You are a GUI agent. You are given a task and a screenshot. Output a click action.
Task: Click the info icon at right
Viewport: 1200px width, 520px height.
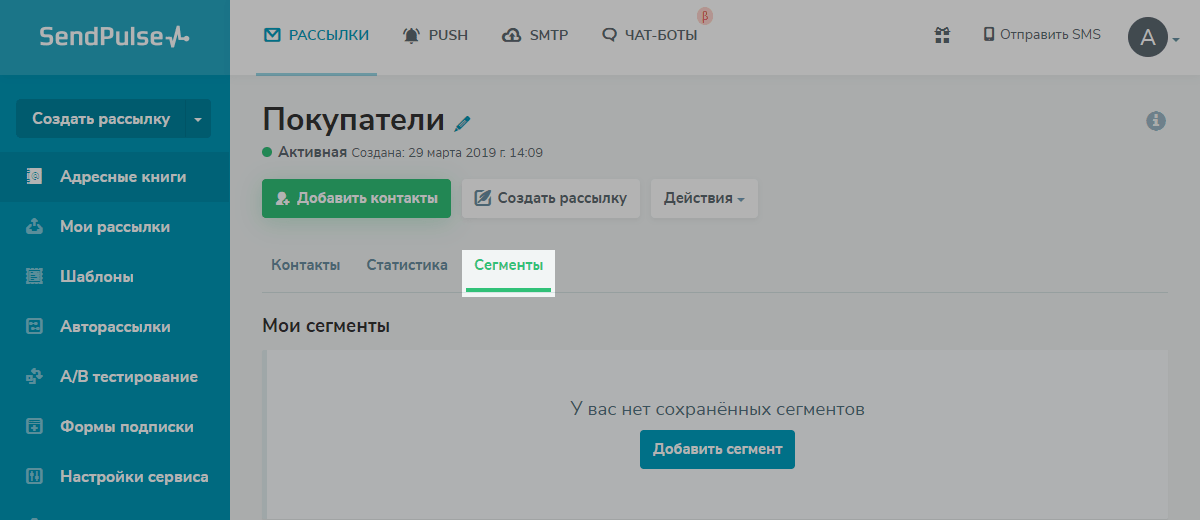[x=1156, y=121]
